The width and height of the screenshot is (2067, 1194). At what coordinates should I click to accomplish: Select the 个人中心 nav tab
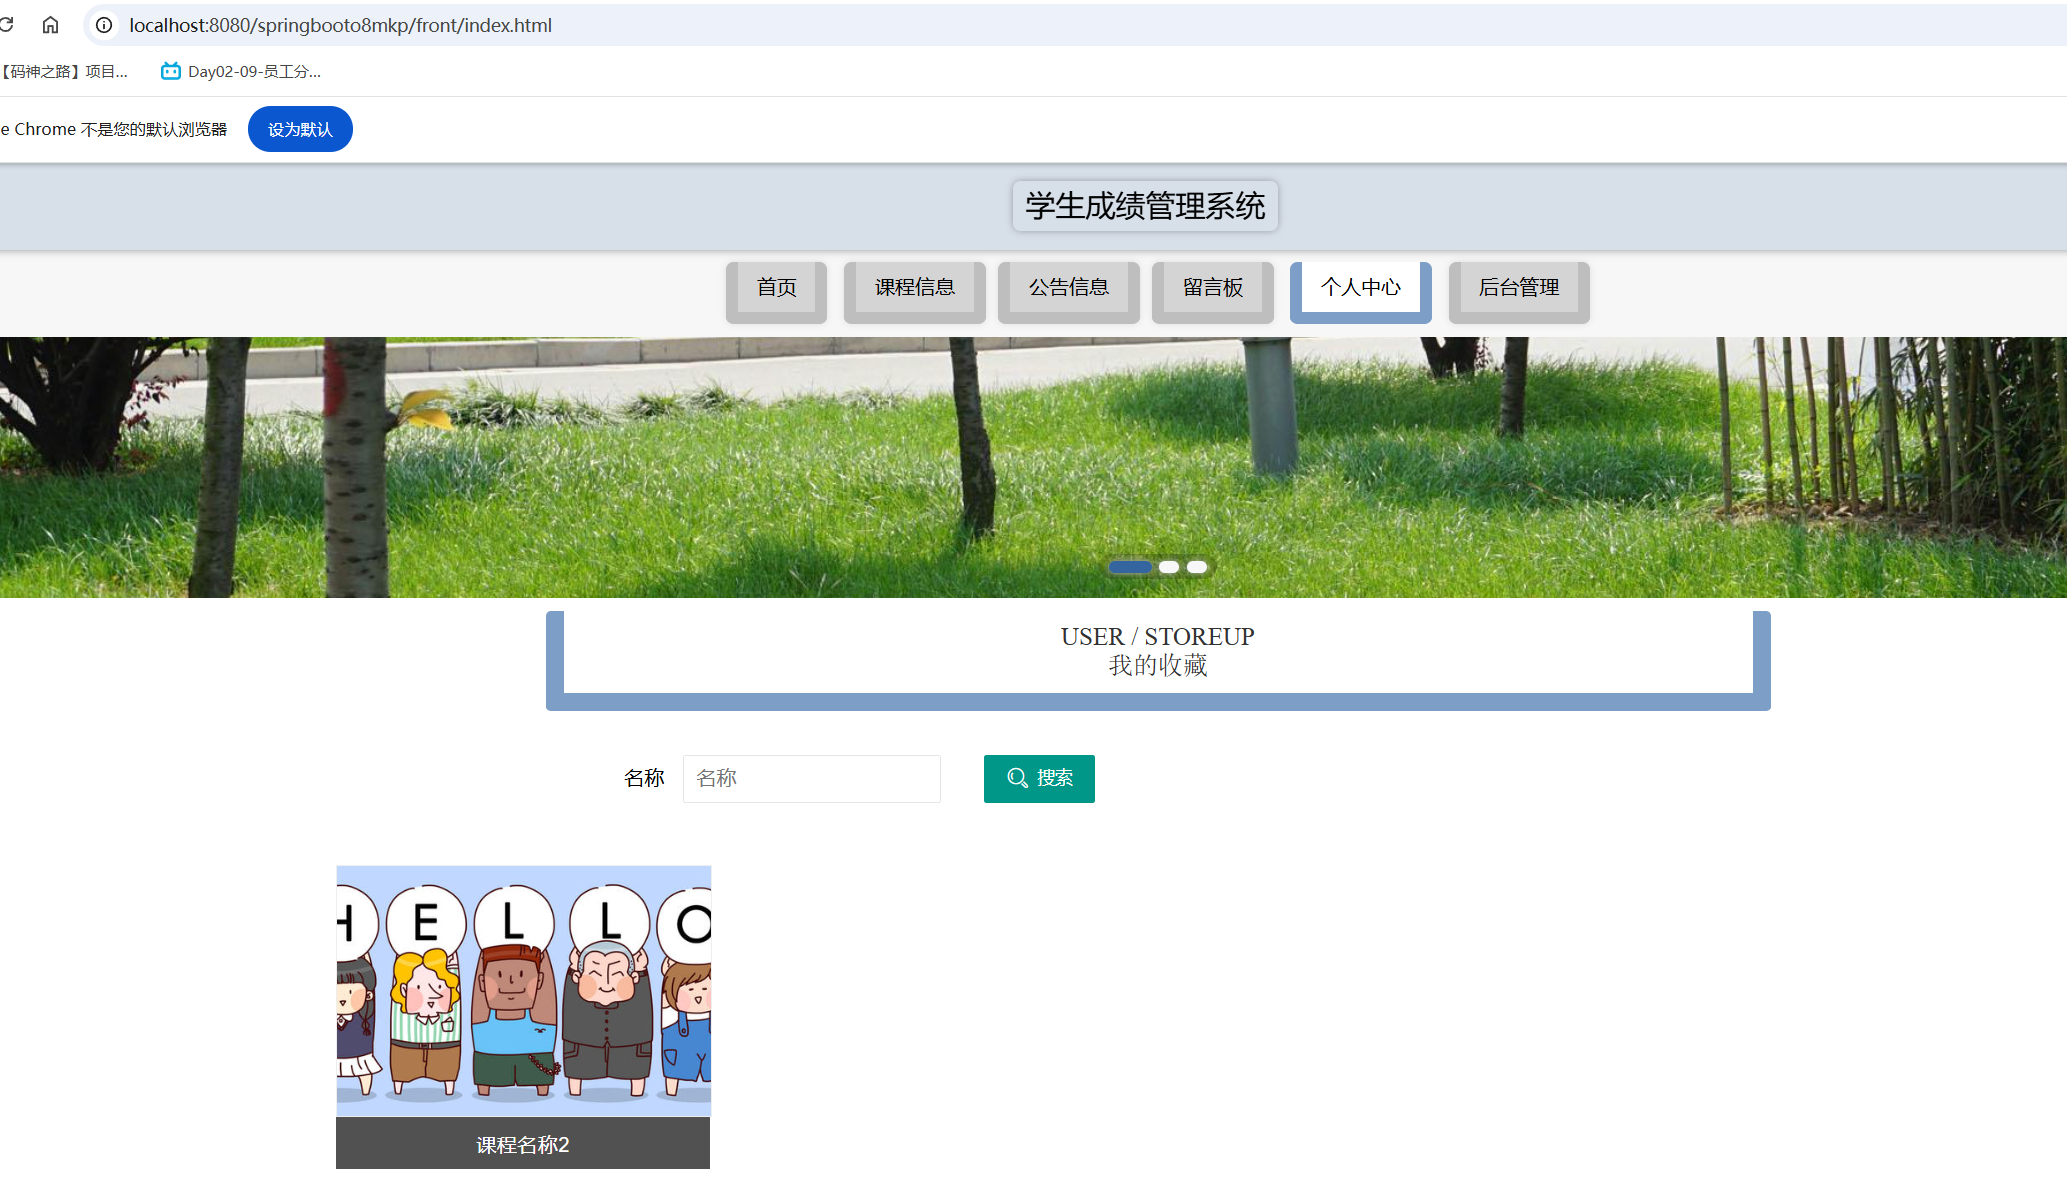pos(1360,288)
